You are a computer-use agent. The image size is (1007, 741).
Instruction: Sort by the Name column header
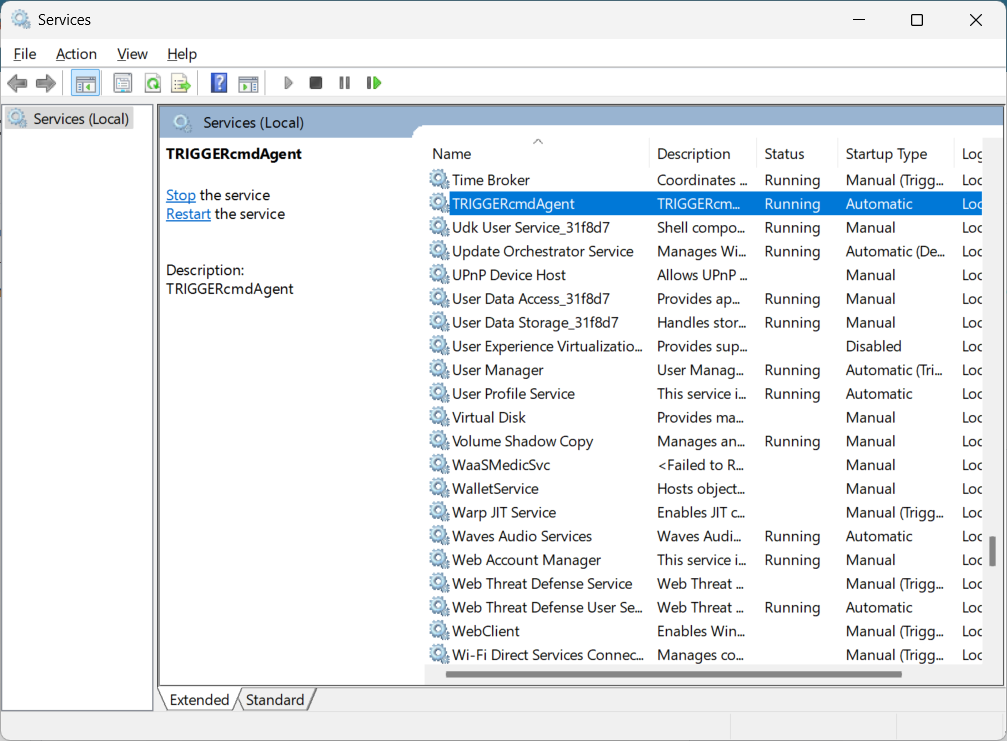click(x=538, y=153)
